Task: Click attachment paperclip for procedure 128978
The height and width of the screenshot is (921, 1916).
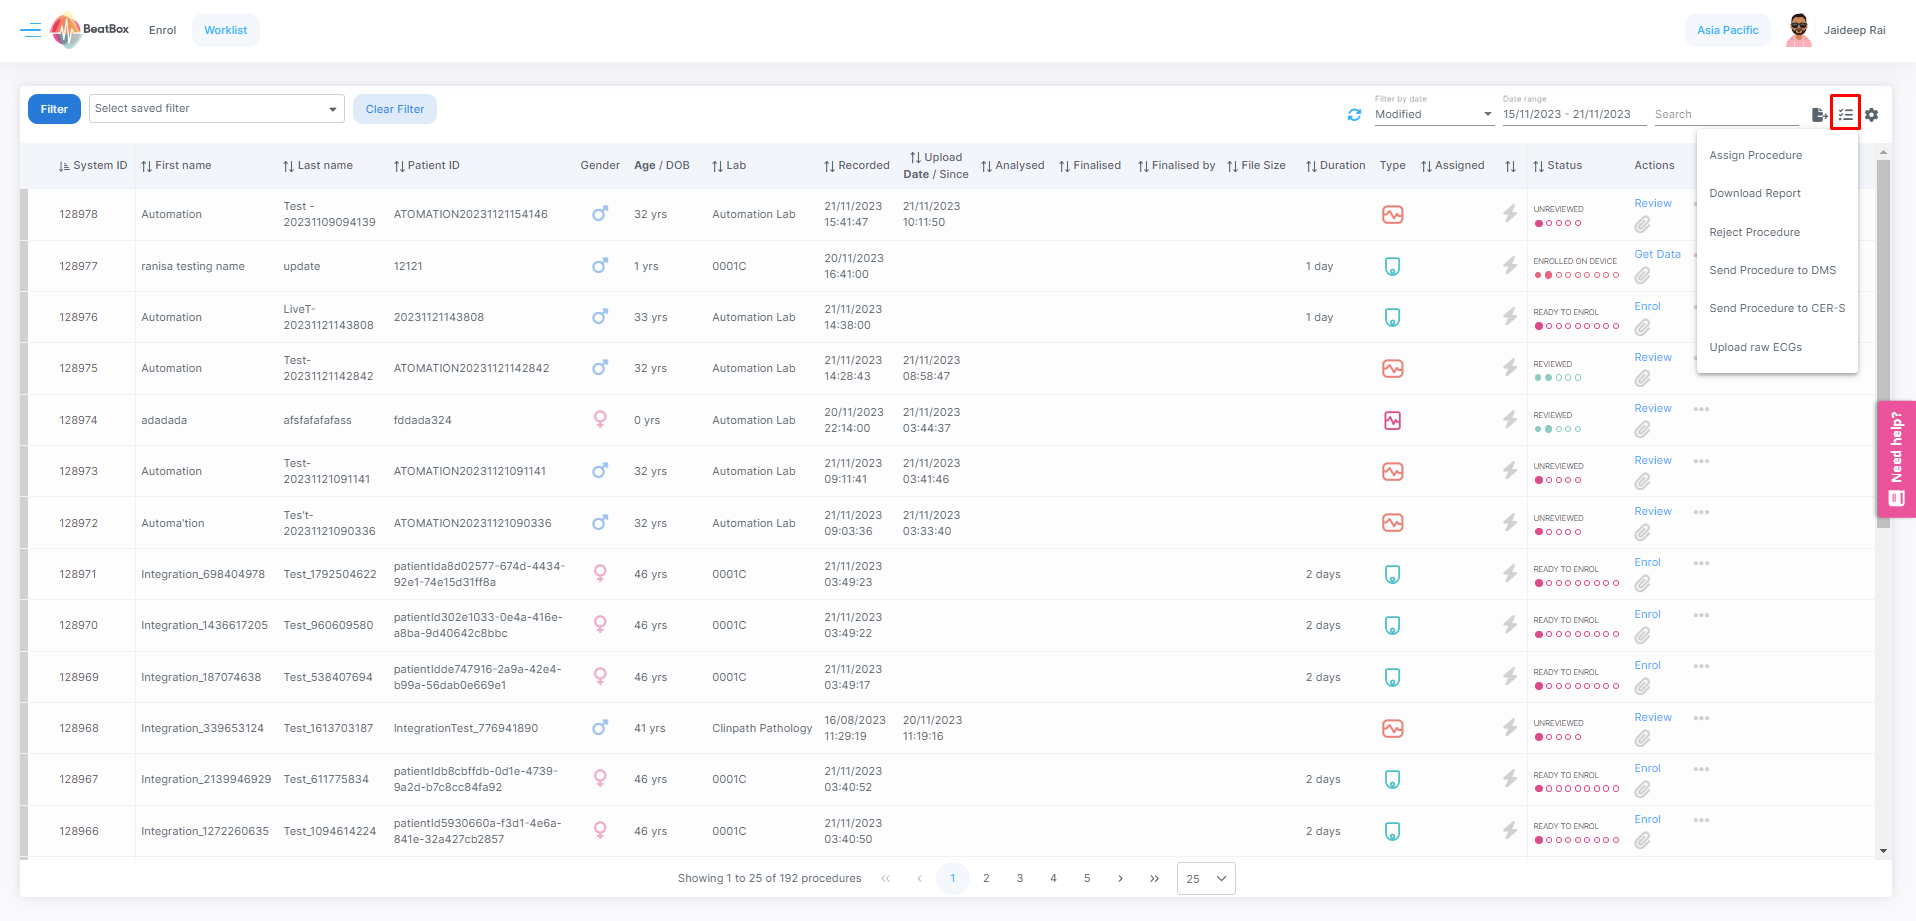Action: click(x=1642, y=225)
